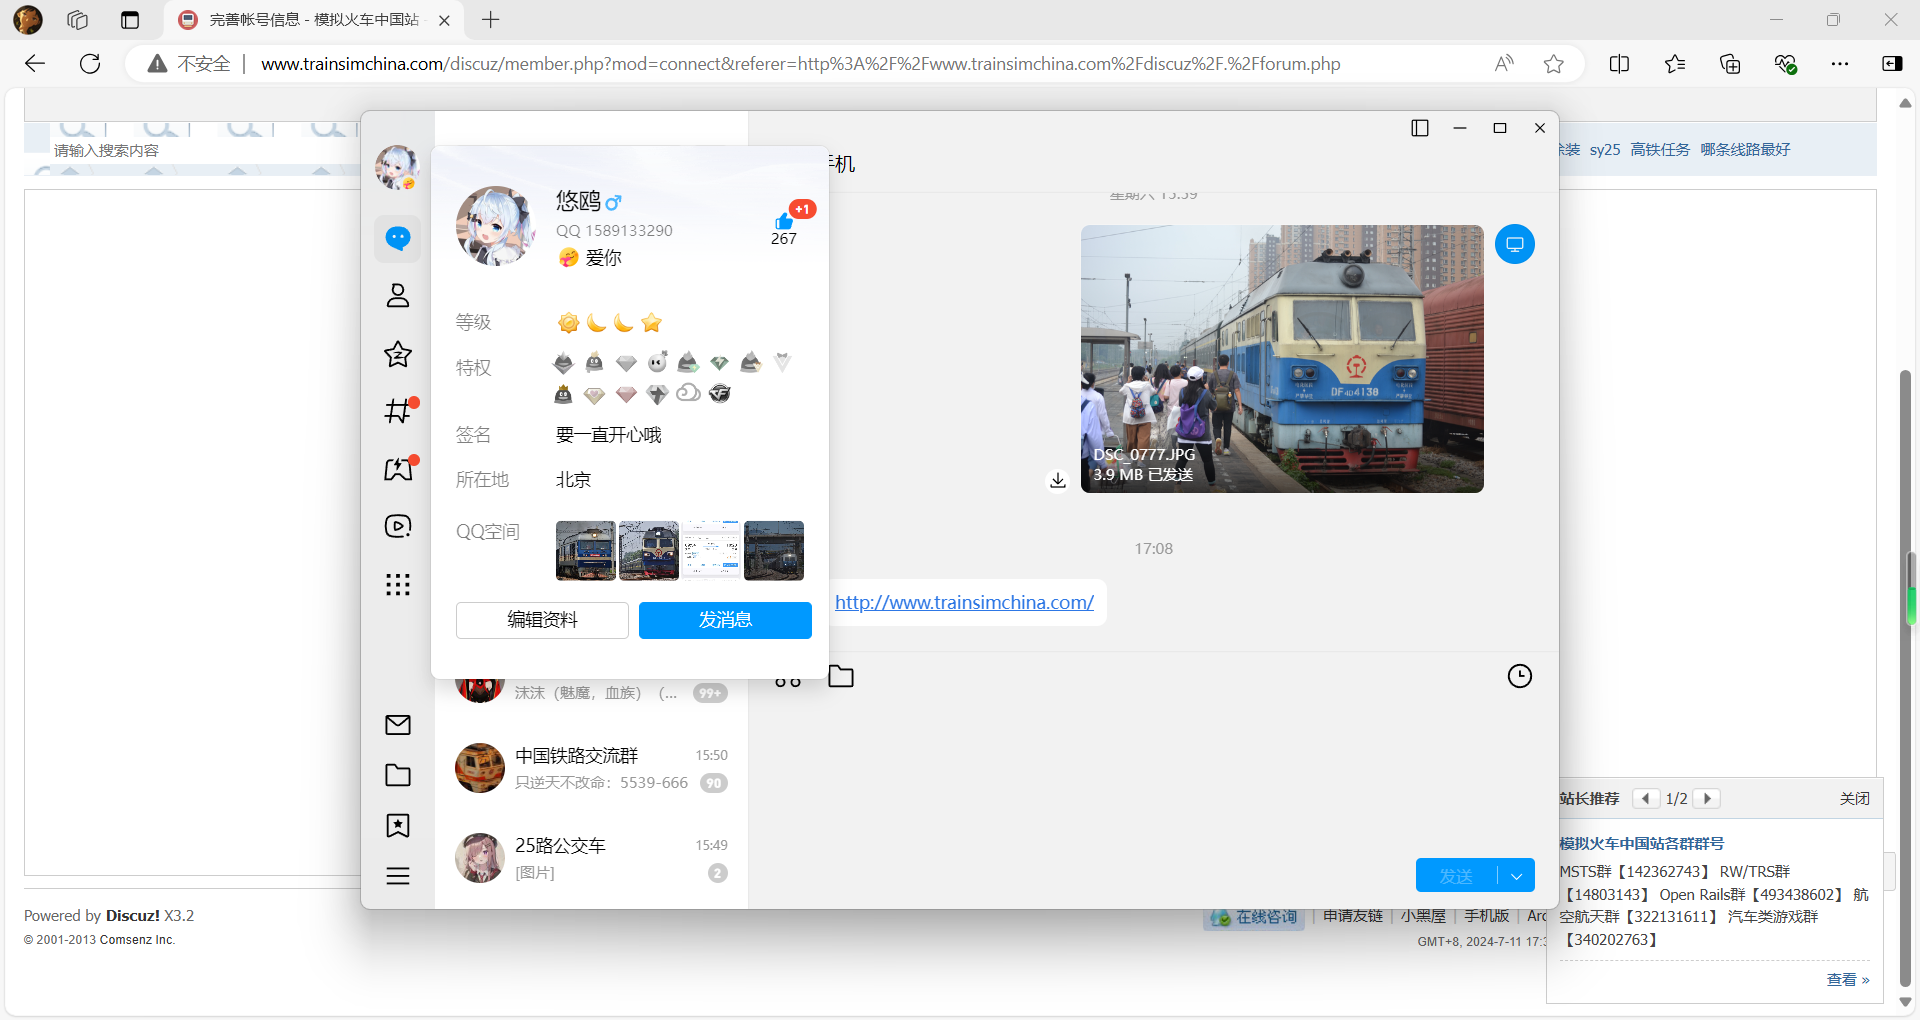Click the 不安全 site security warning
1920x1020 pixels.
[x=190, y=64]
